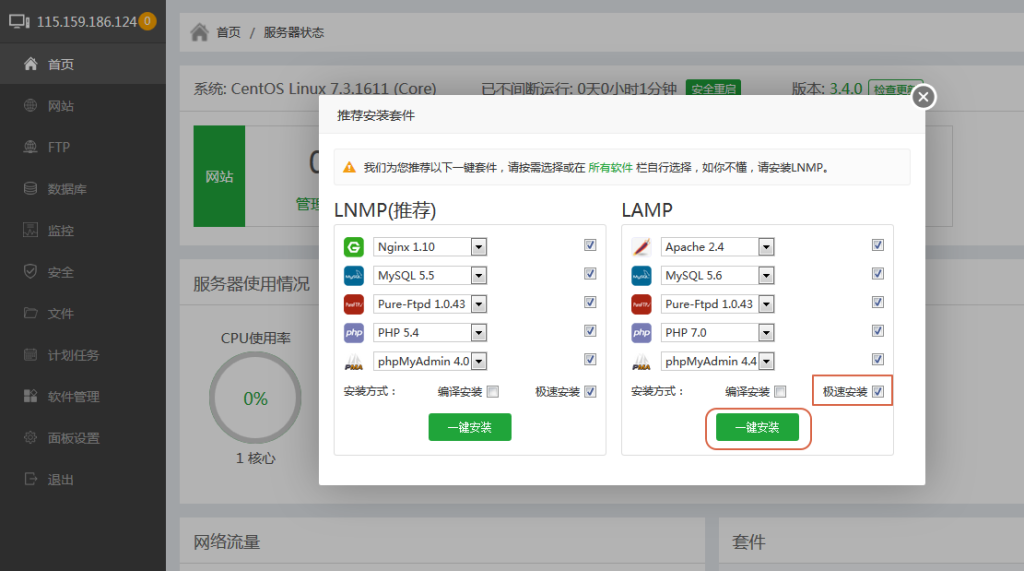Click the MySQL icon beside MySQL 5.5
Image resolution: width=1024 pixels, height=571 pixels.
pyautogui.click(x=353, y=275)
